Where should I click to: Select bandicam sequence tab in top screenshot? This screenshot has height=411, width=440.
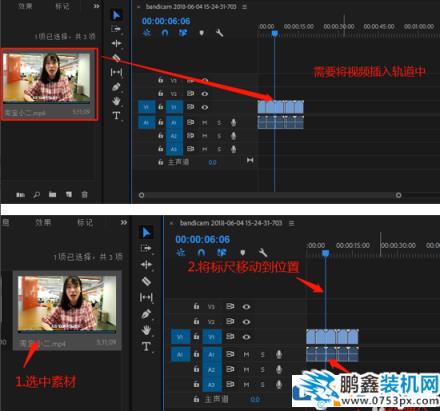[191, 7]
